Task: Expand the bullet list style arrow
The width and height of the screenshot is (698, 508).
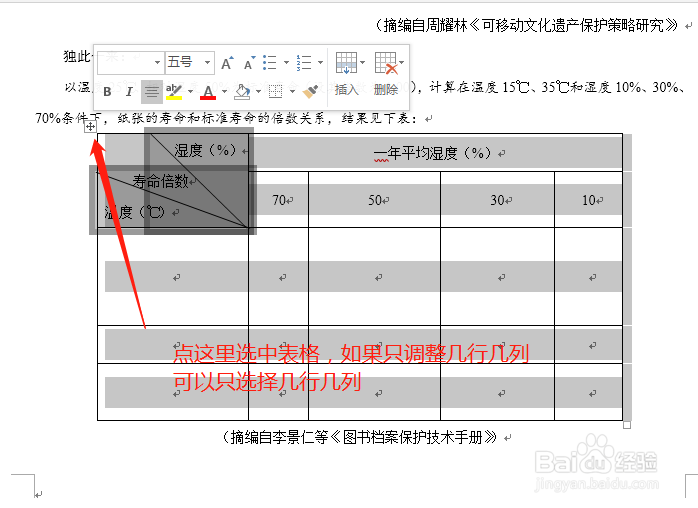Action: [x=286, y=63]
